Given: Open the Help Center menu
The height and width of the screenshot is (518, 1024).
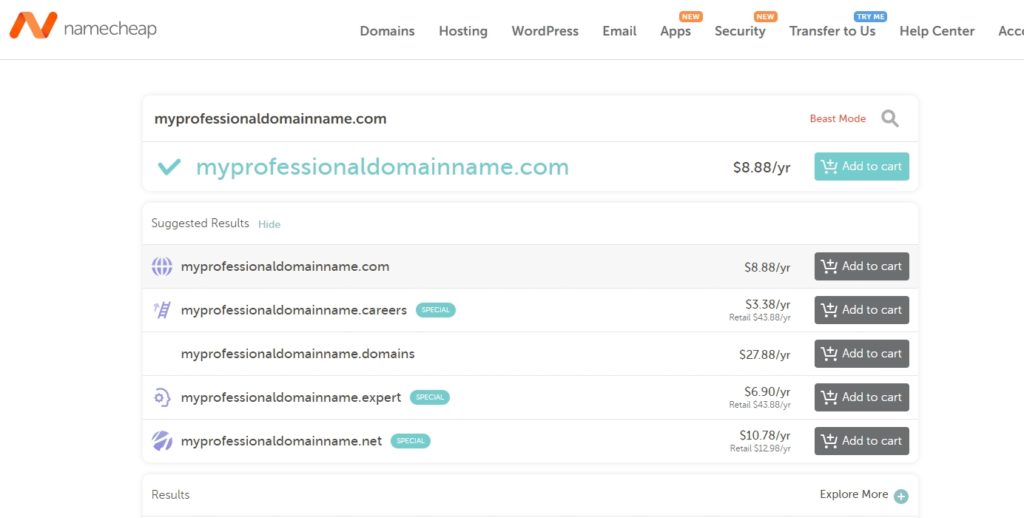Looking at the screenshot, I should (x=936, y=31).
